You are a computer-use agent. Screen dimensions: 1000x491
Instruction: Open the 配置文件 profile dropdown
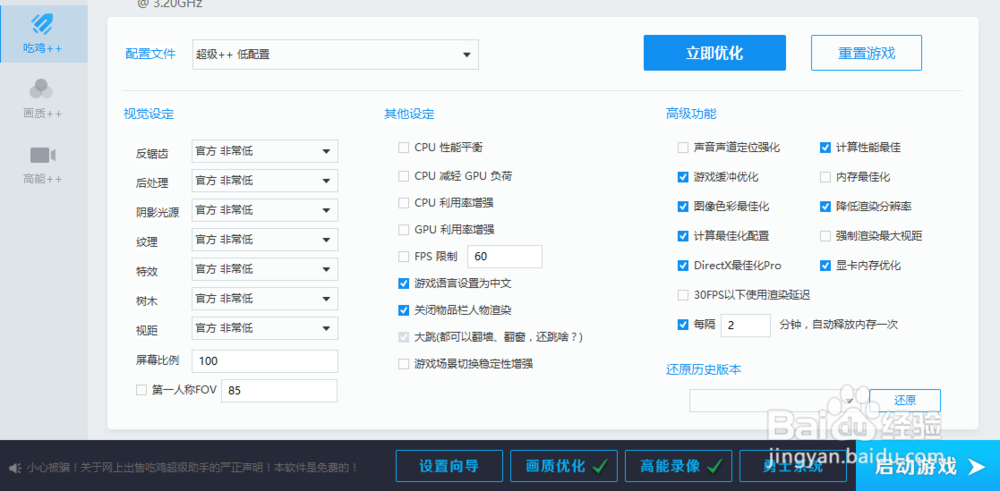[x=335, y=54]
